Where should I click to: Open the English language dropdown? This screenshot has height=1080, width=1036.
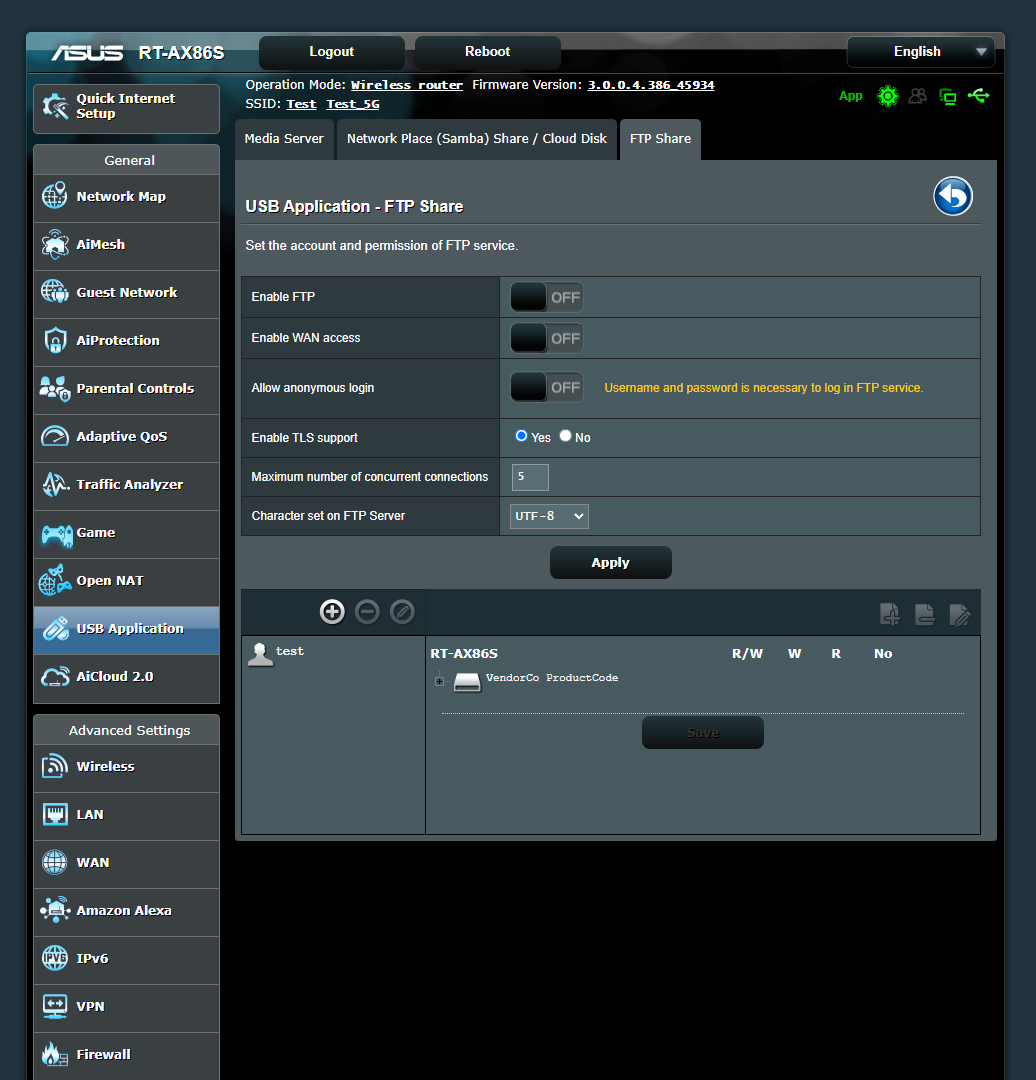[x=920, y=52]
